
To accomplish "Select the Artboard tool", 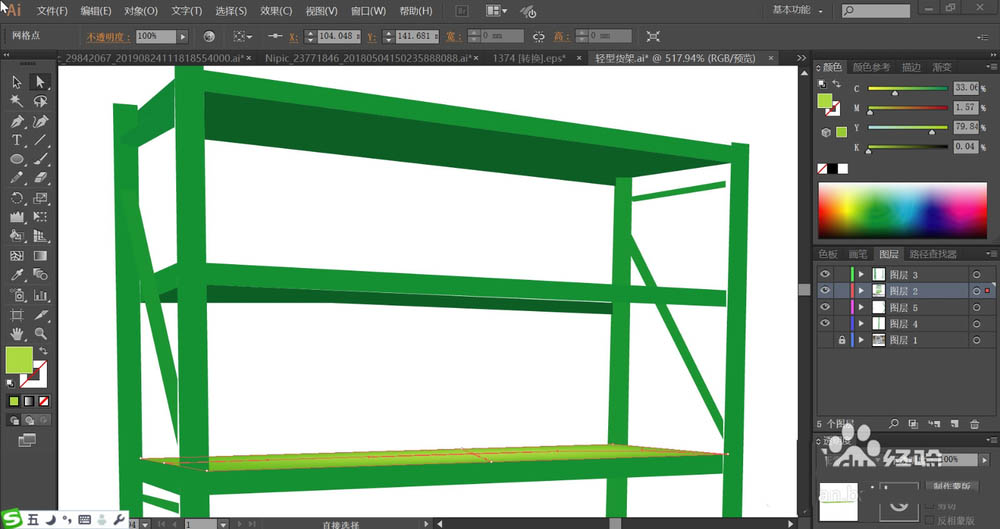I will (17, 315).
